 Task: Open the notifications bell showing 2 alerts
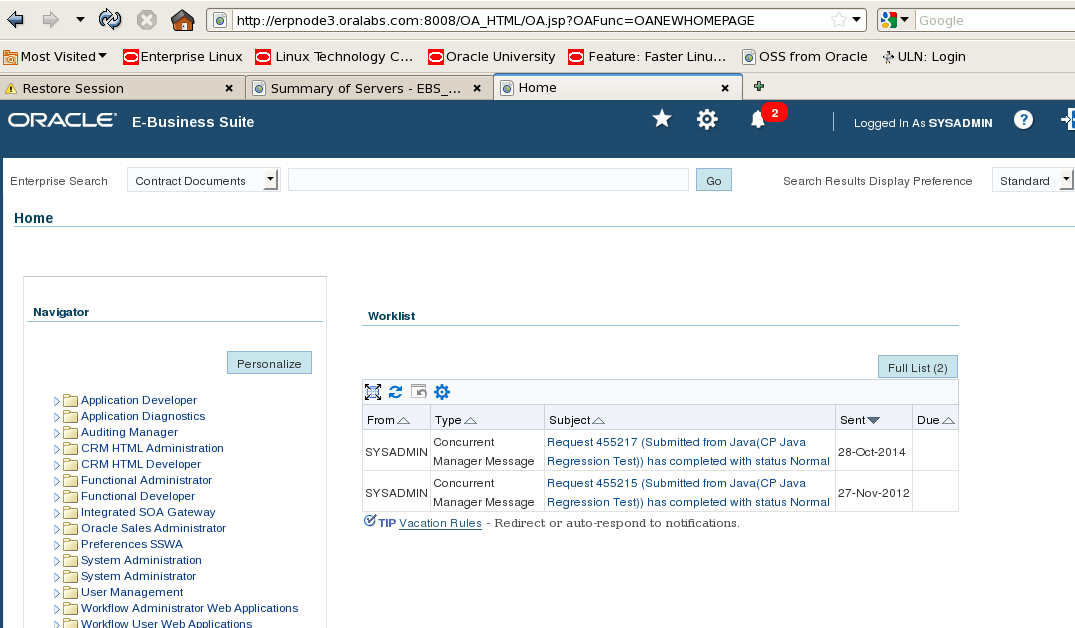coord(757,119)
